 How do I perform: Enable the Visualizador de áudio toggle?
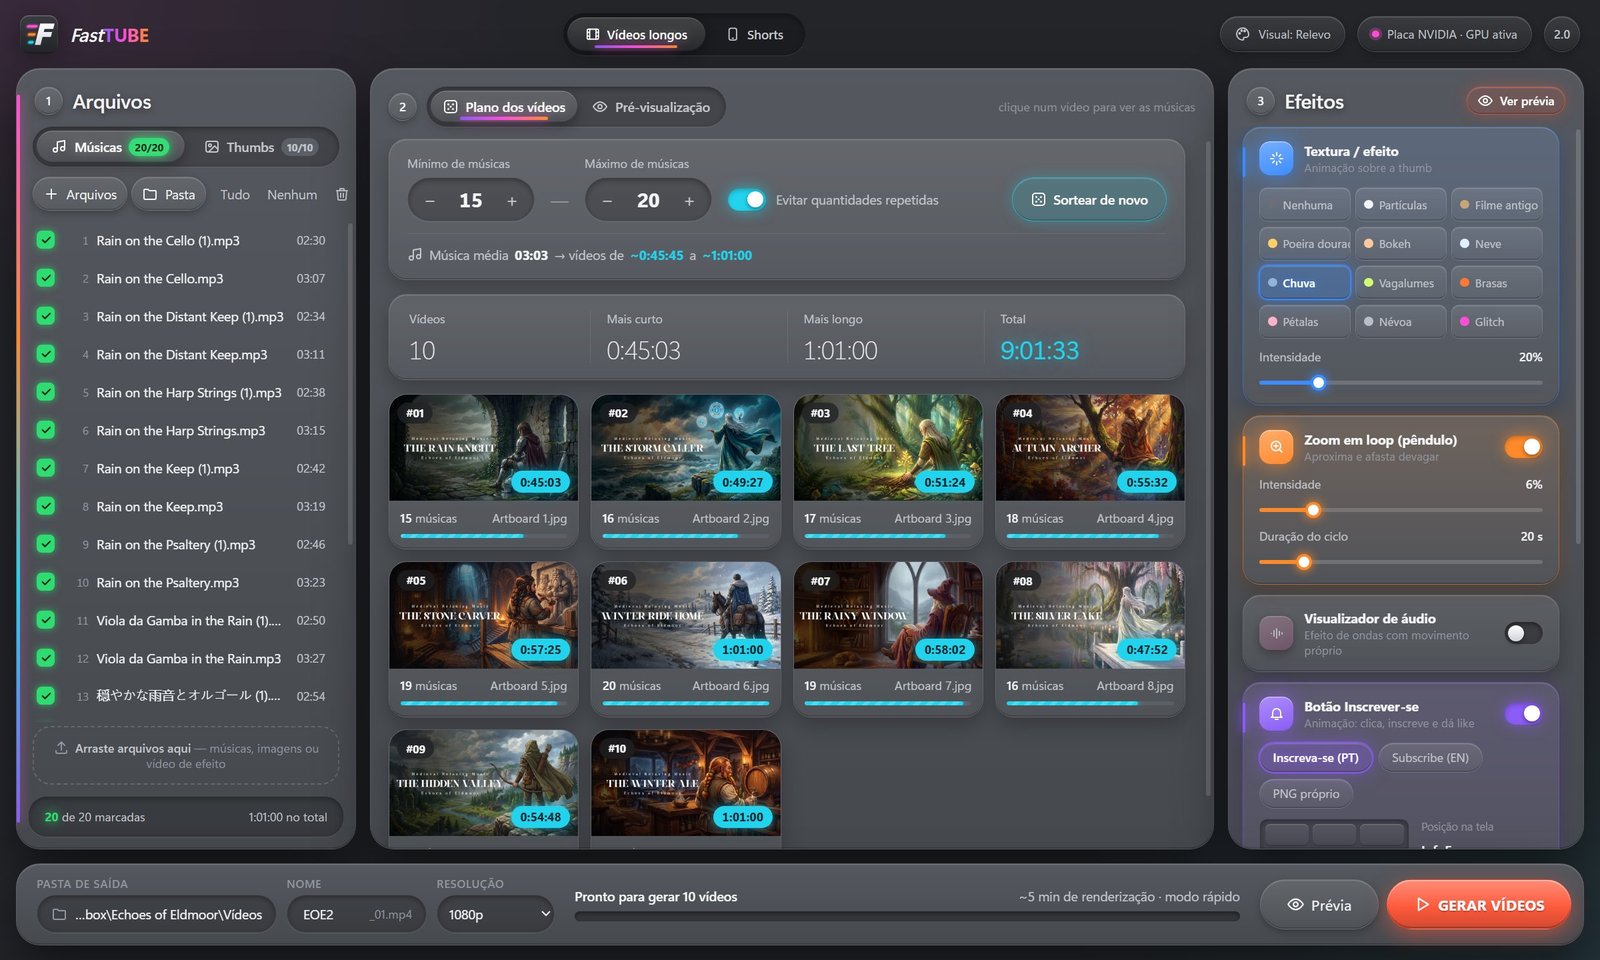(x=1523, y=633)
